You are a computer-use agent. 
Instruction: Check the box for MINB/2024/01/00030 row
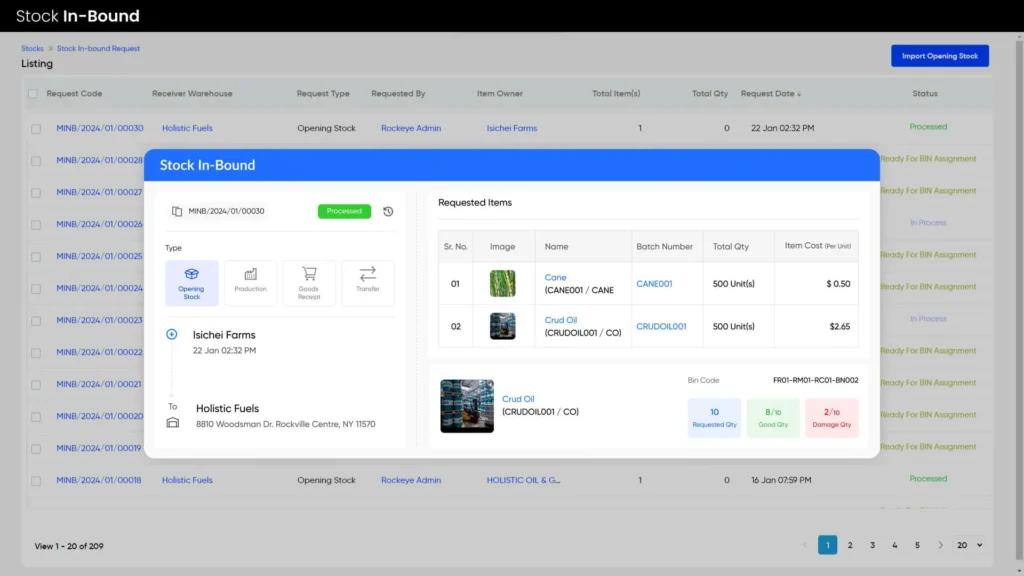point(36,129)
